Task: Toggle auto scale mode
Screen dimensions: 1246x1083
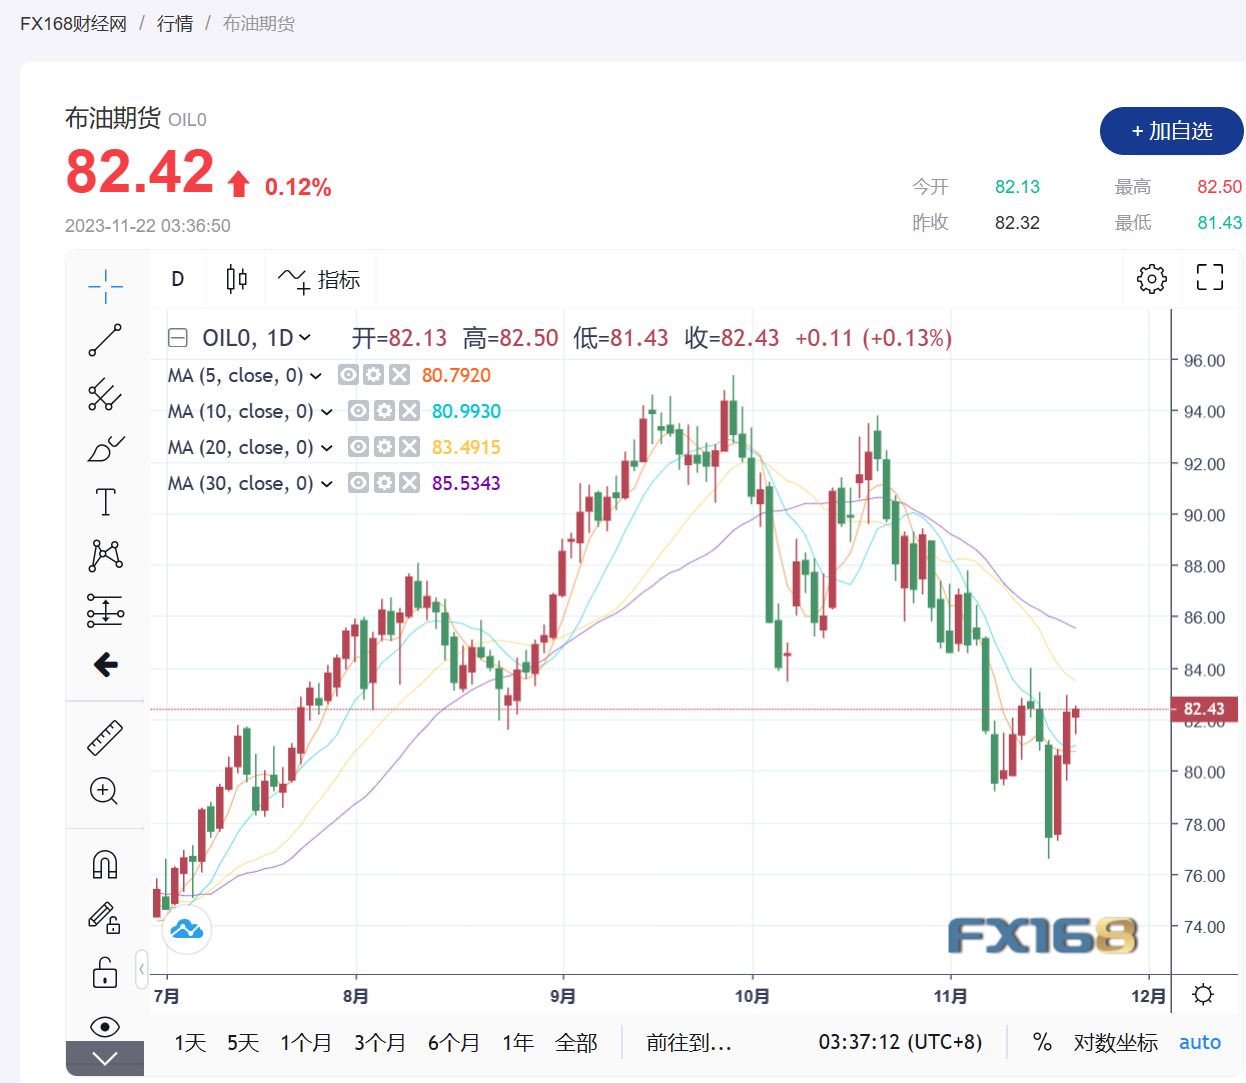Action: [1199, 1042]
